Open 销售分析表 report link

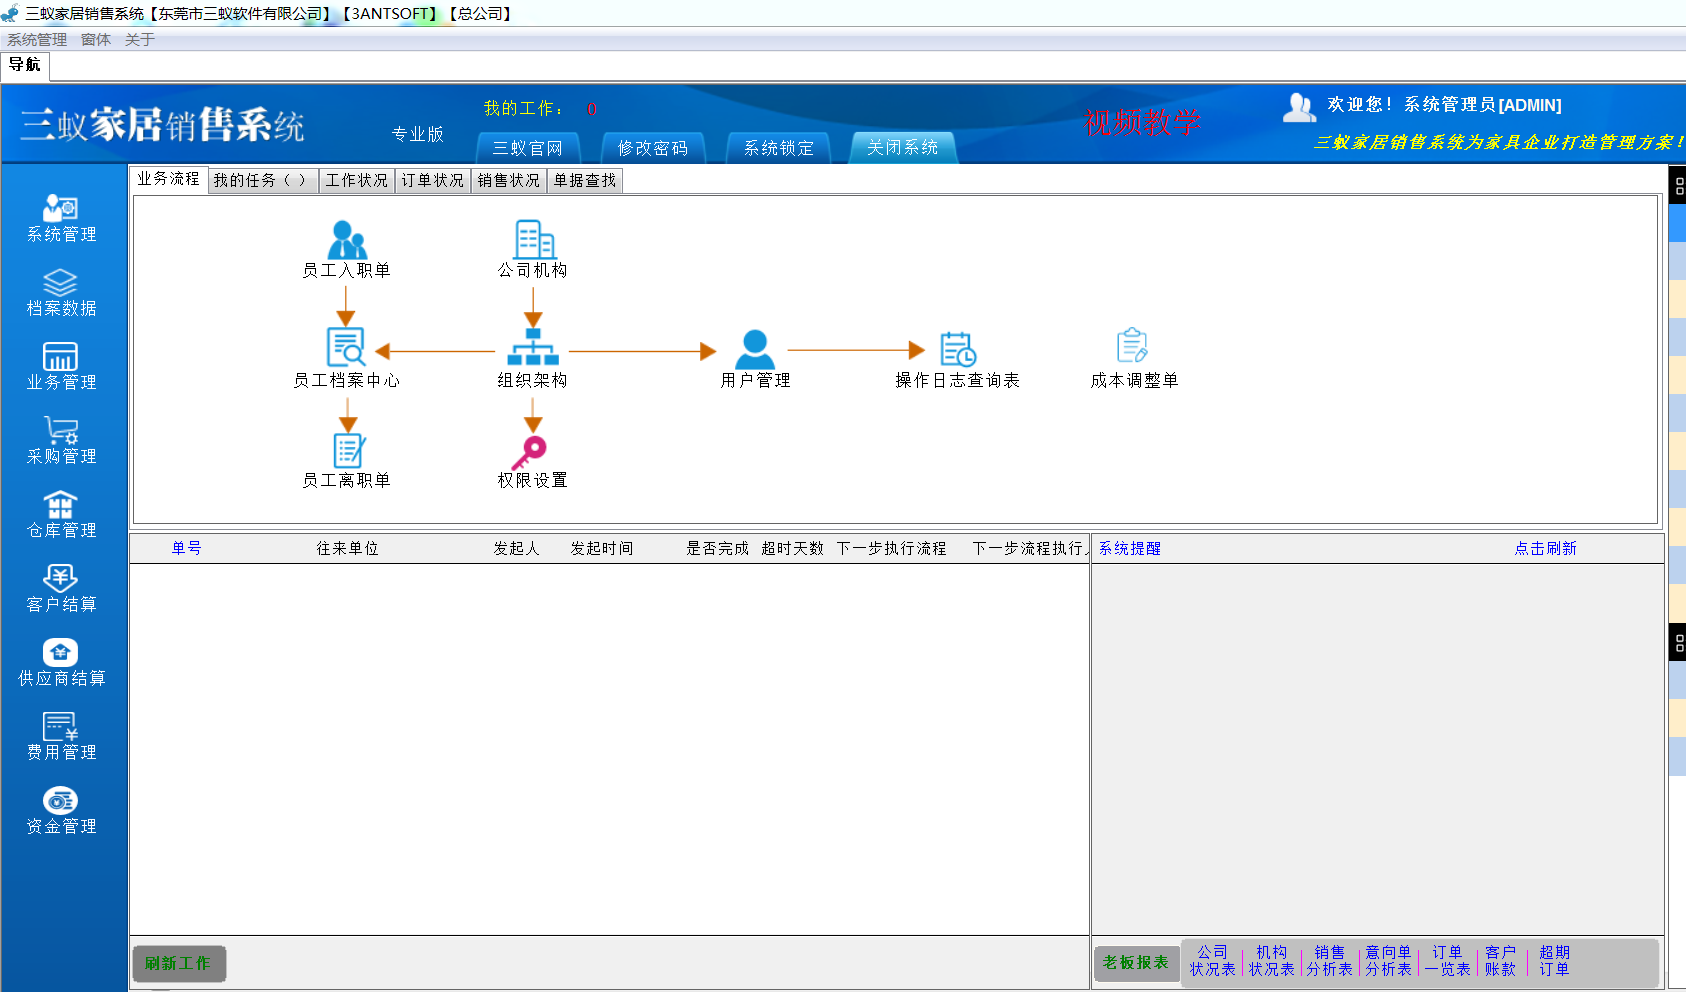[1329, 961]
